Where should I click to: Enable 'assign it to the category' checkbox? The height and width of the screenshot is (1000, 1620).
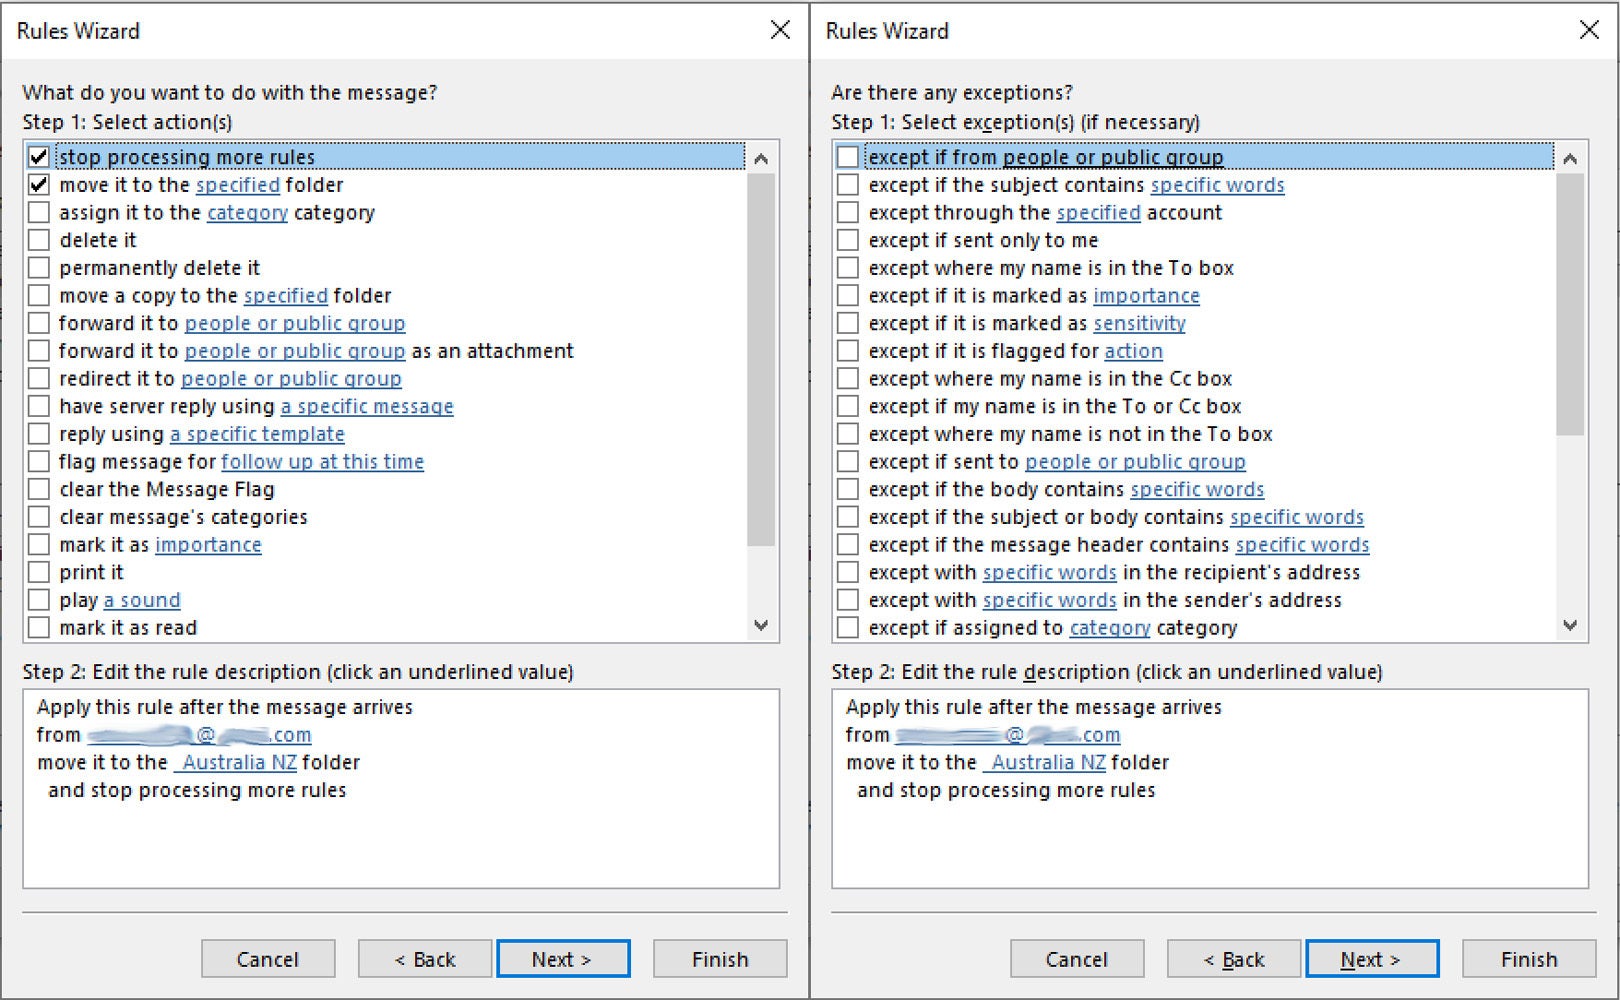tap(39, 213)
